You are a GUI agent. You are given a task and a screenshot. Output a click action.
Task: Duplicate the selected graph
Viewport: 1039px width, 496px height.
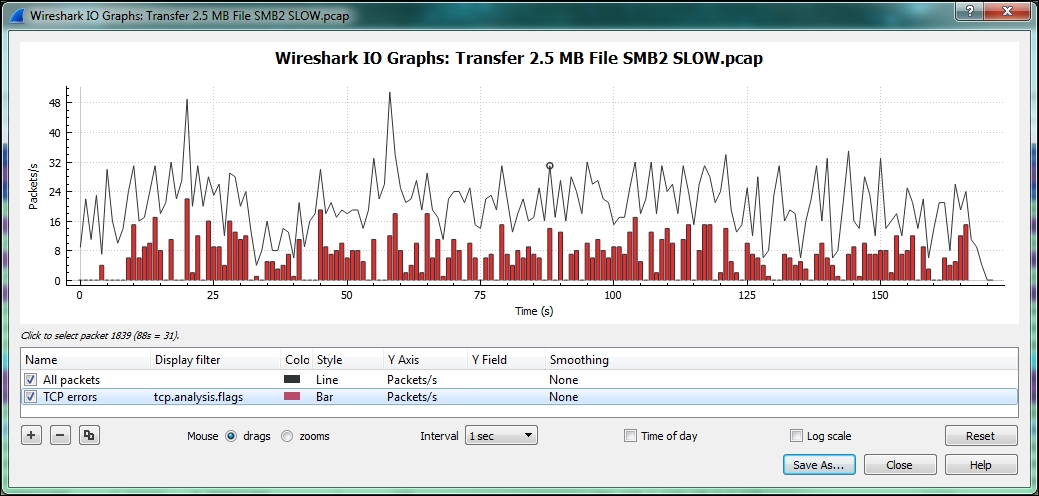pos(89,435)
